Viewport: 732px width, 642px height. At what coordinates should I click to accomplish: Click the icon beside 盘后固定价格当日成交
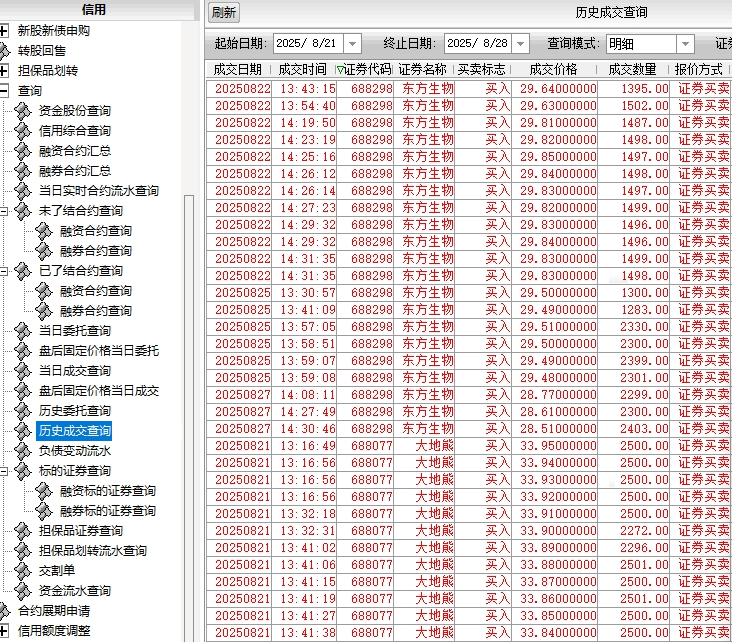pos(22,391)
